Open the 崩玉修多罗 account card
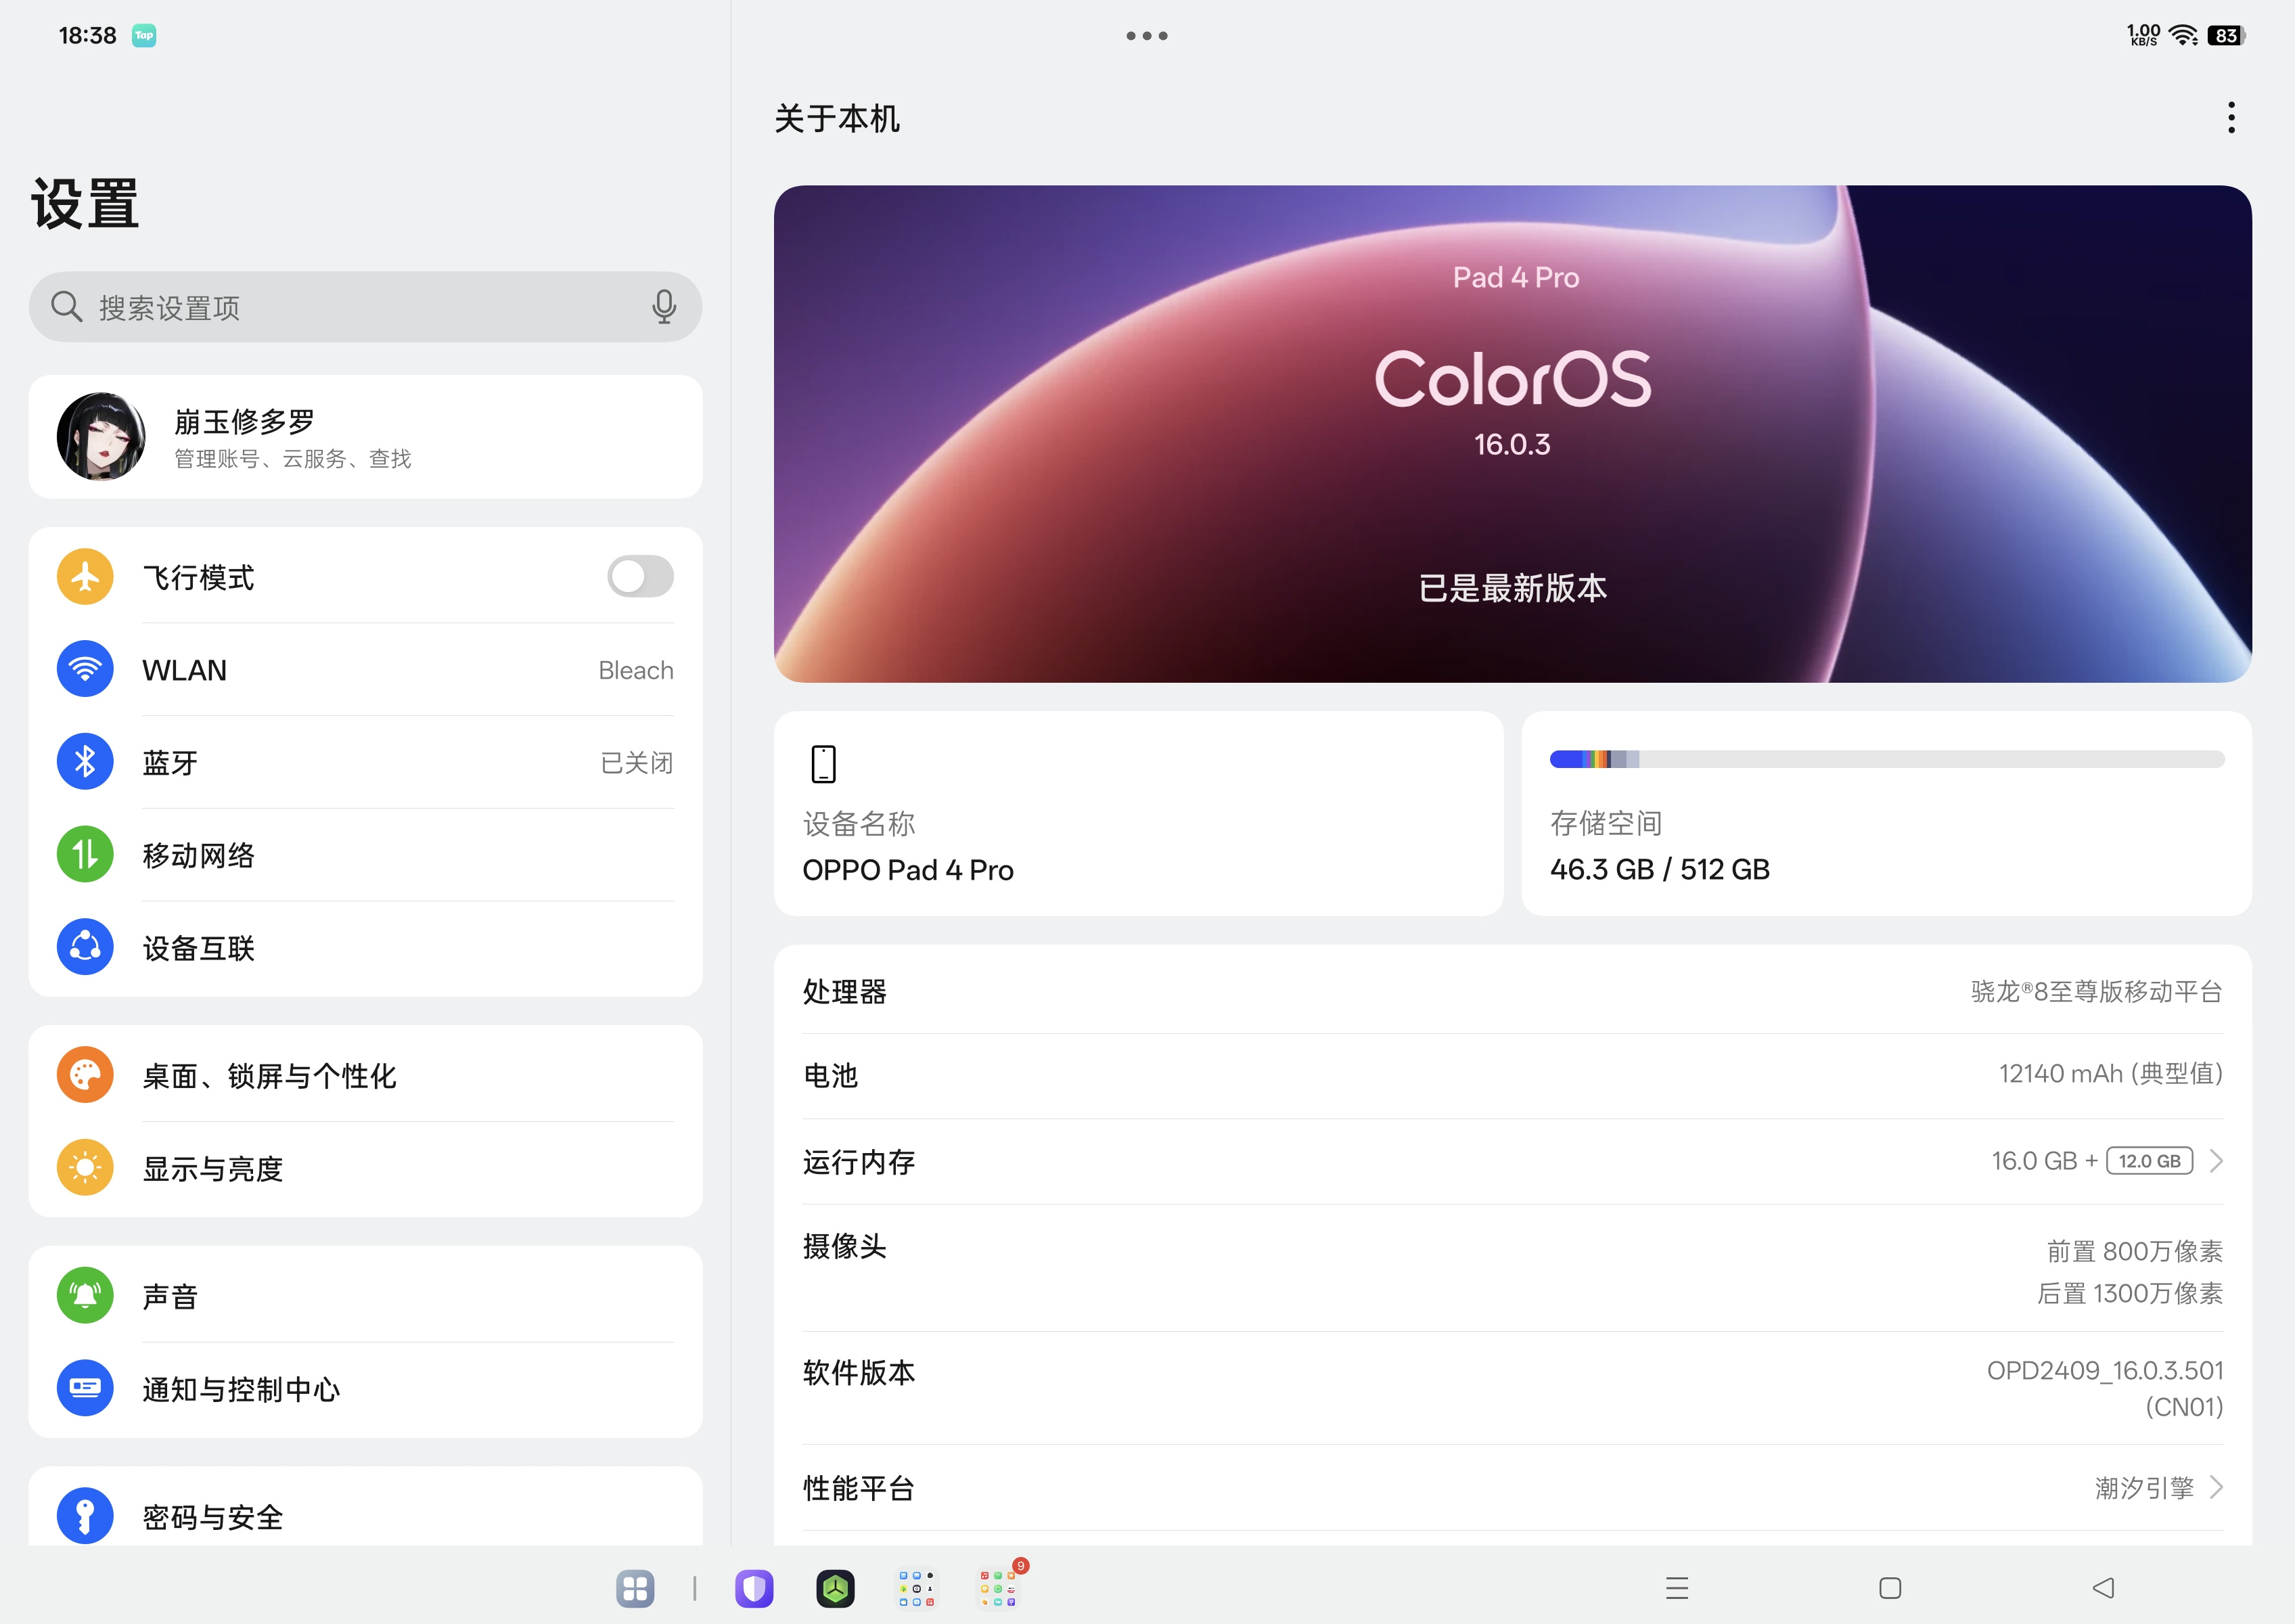Image resolution: width=2295 pixels, height=1624 pixels. pos(365,437)
